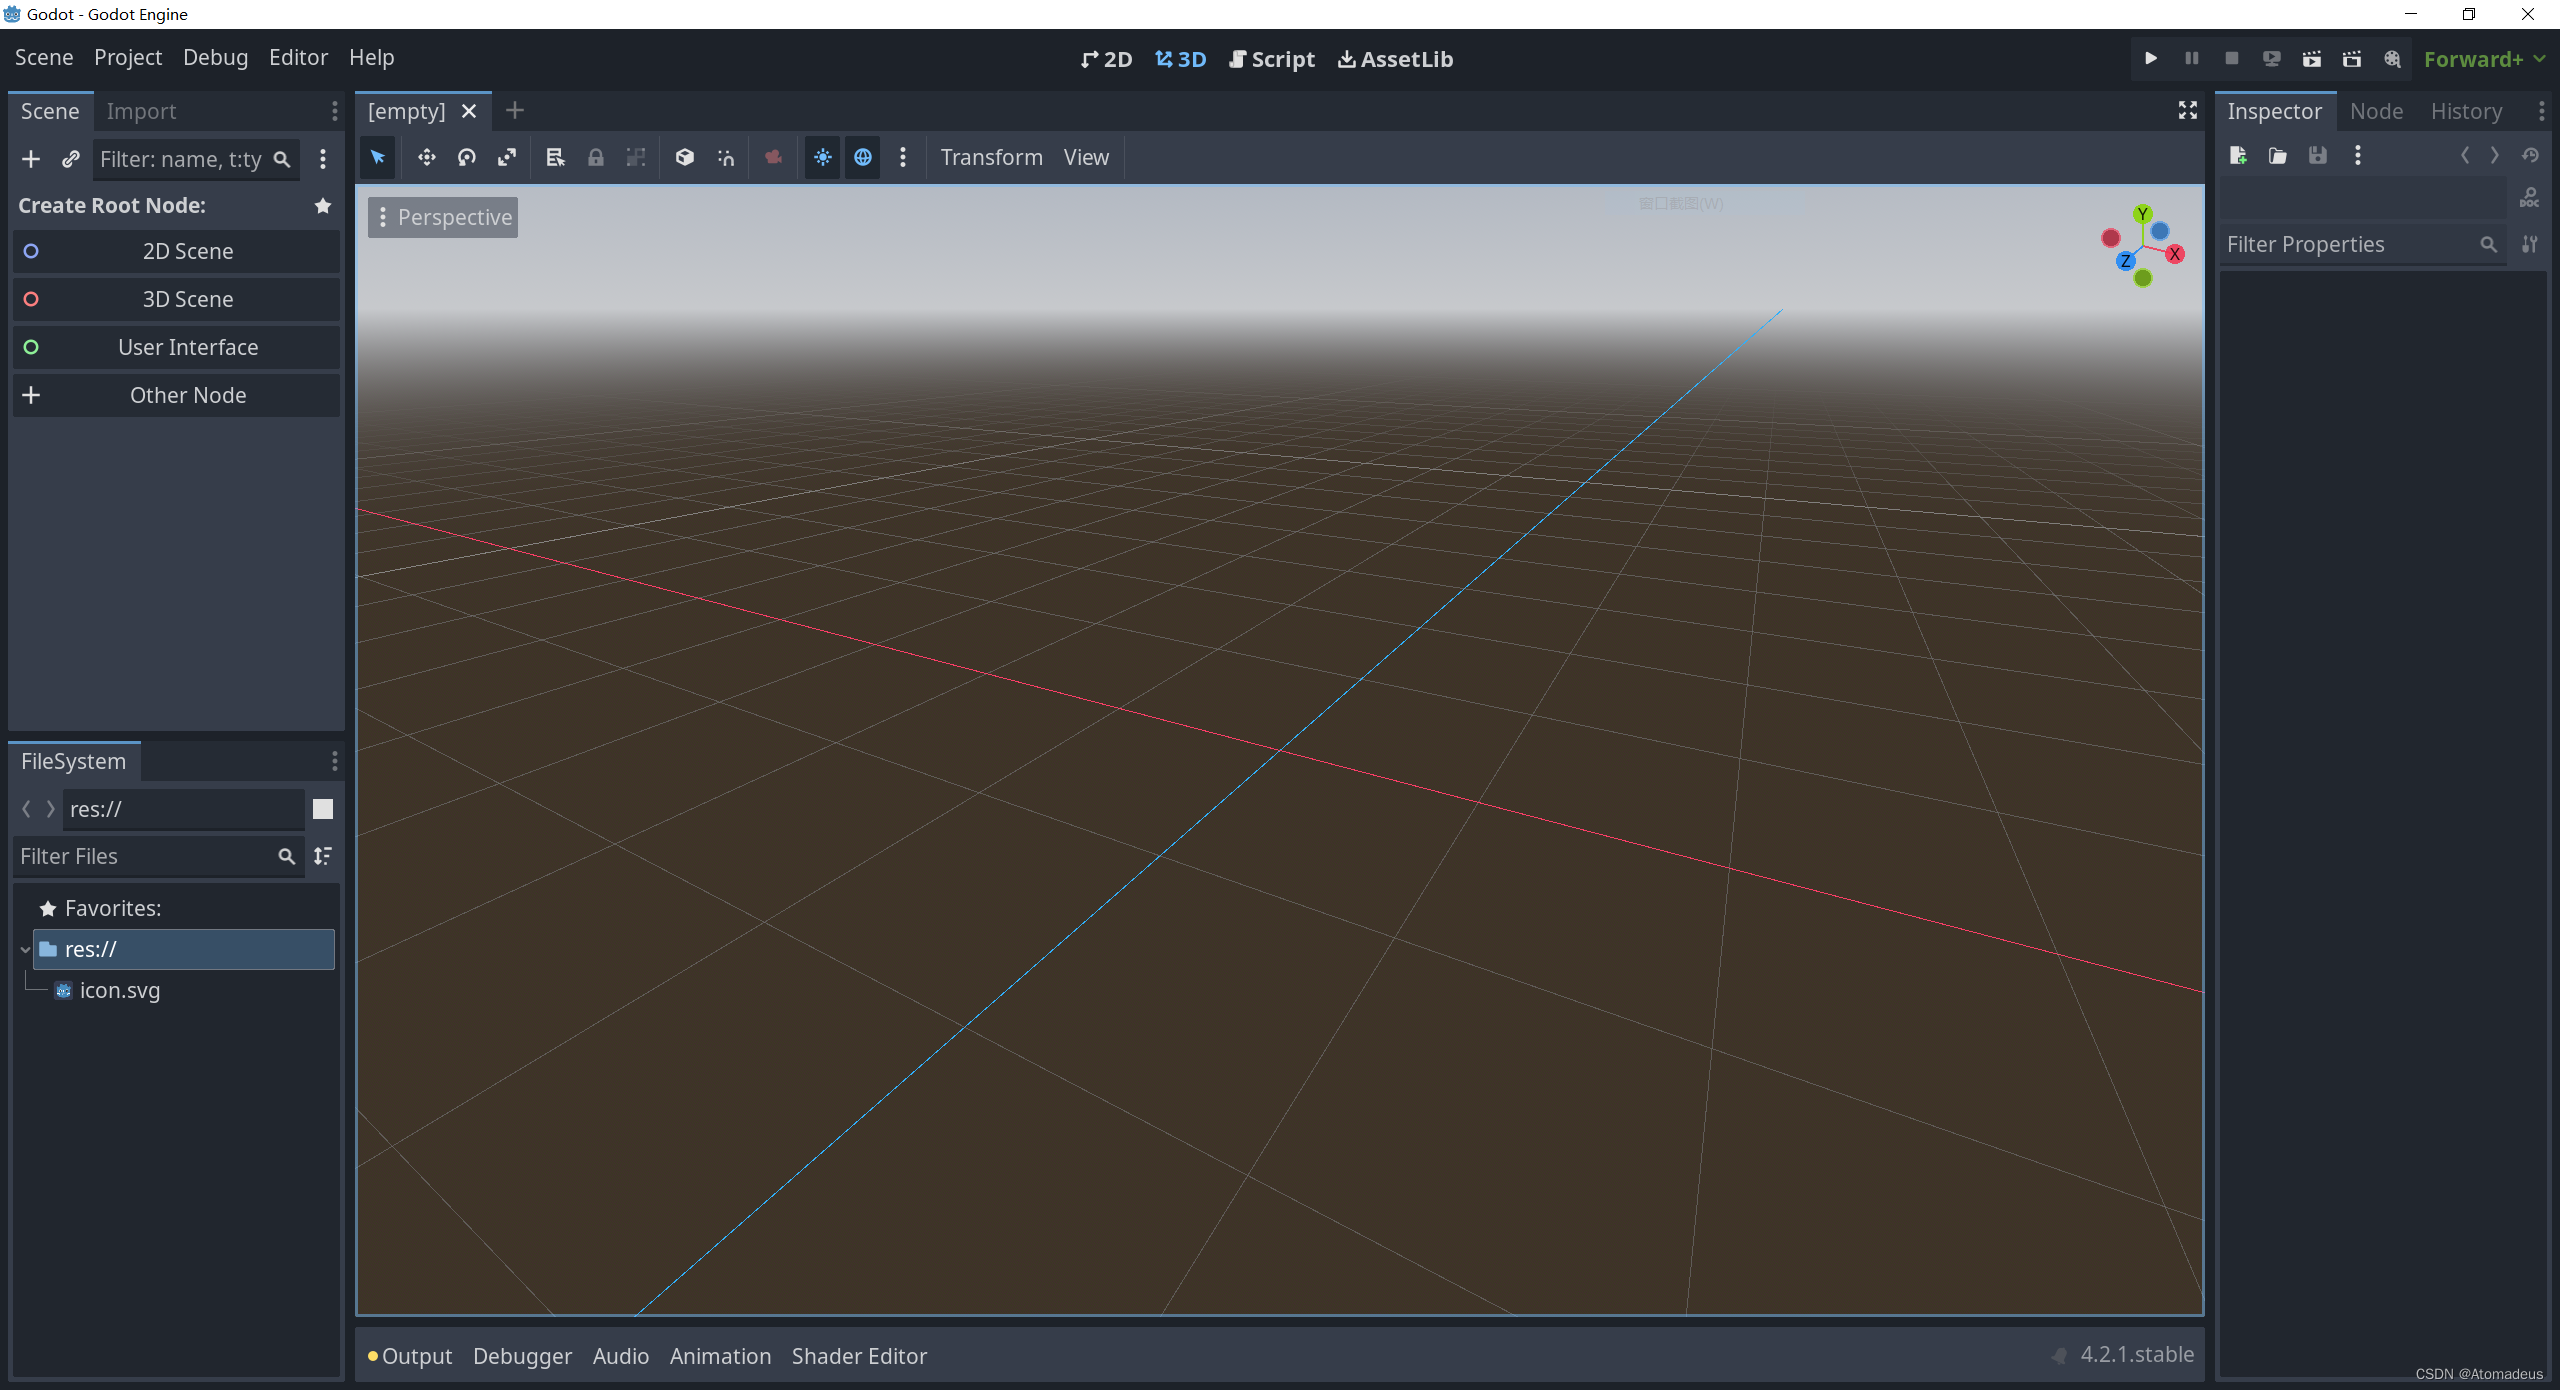Switch to the Node tab
Viewport: 2560px width, 1390px height.
tap(2376, 111)
